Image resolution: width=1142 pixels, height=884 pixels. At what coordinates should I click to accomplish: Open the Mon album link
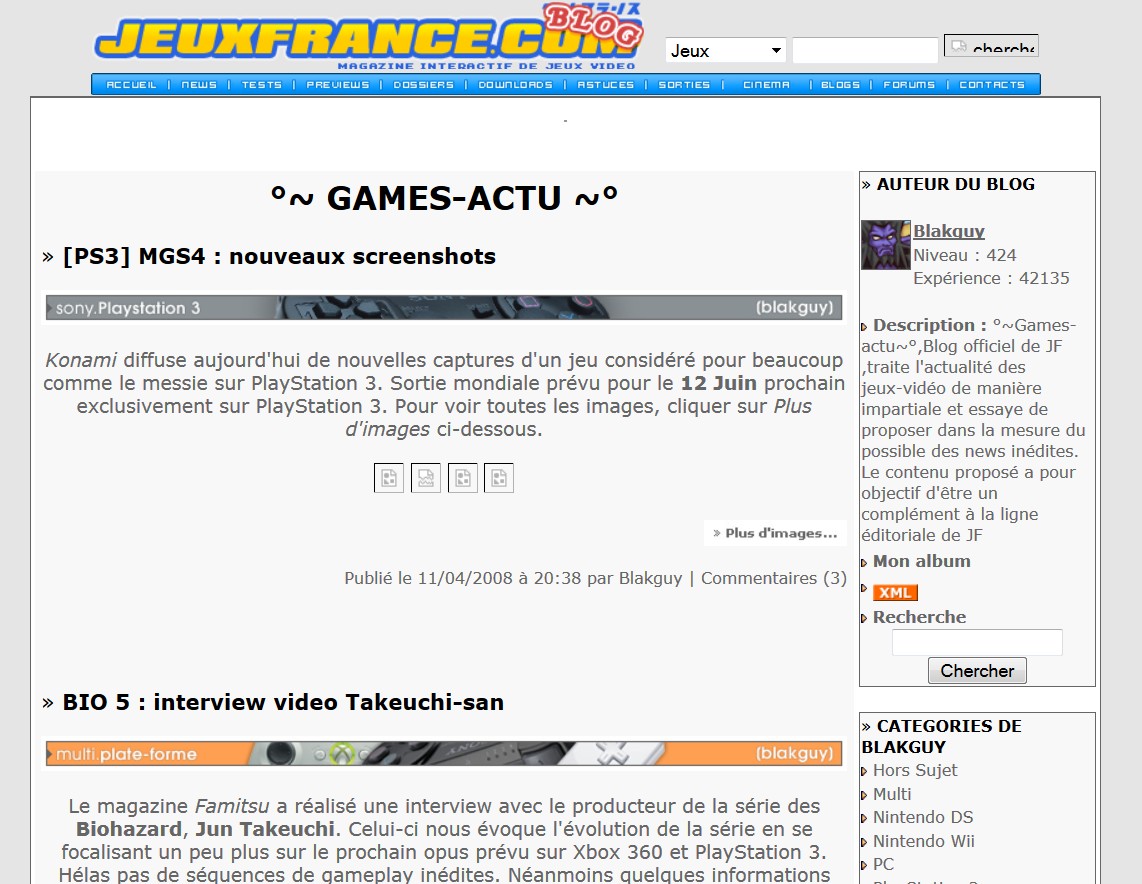[921, 561]
